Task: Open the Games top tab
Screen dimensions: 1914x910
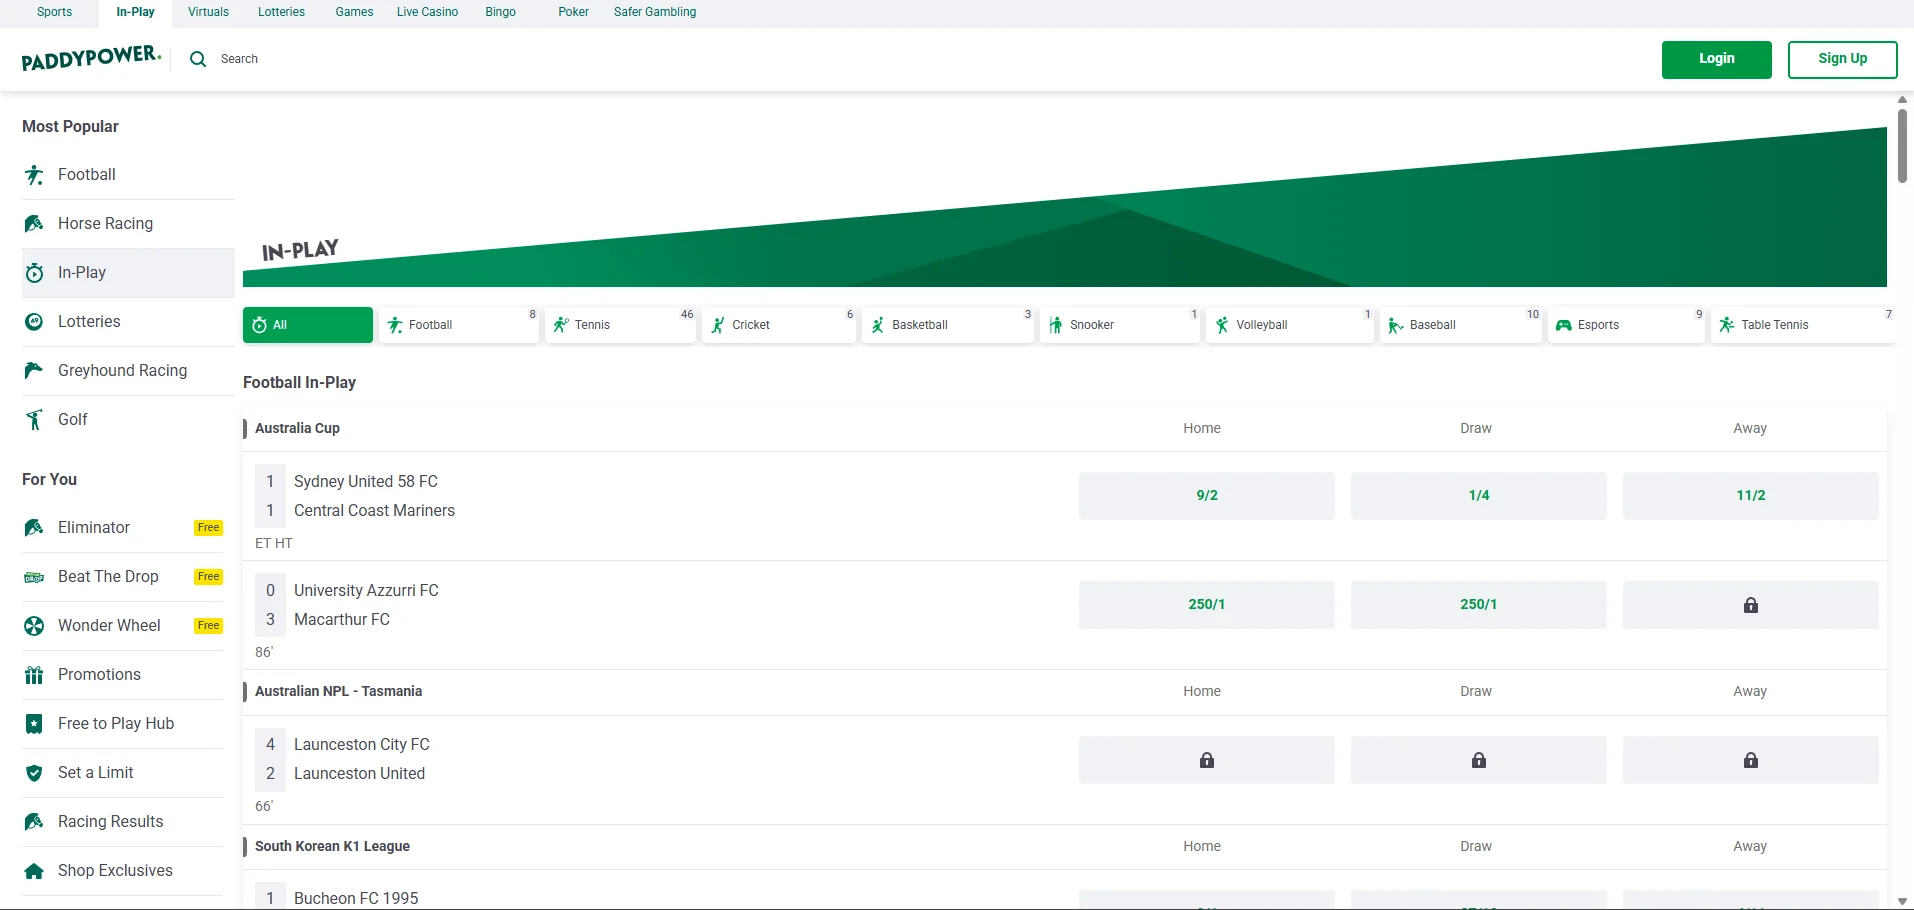Action: (354, 12)
